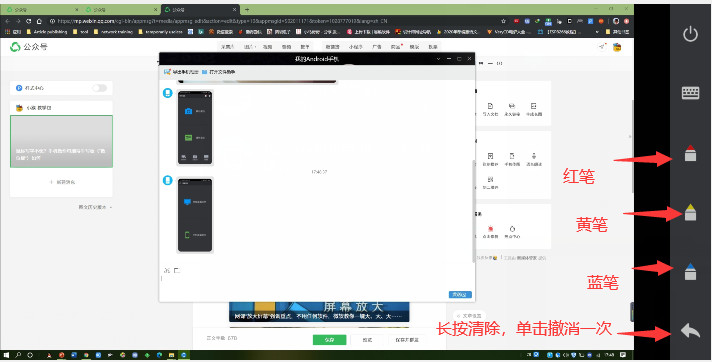This screenshot has width=712, height=362.
Task: Click the add-new-article plus link in sidebar
Action: [62, 182]
